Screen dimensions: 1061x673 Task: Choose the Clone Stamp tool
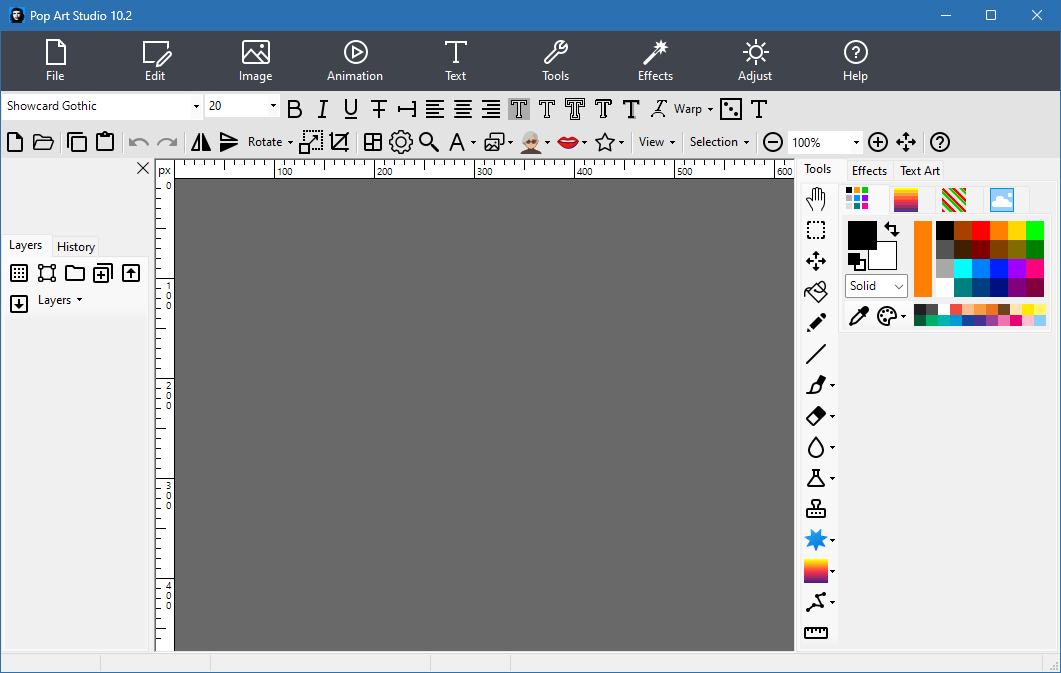tap(816, 509)
